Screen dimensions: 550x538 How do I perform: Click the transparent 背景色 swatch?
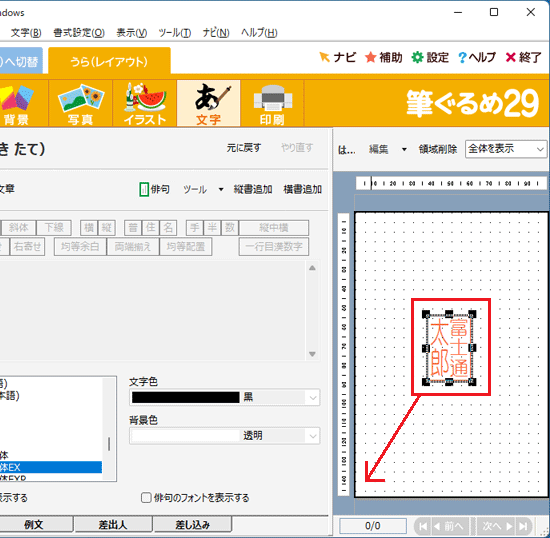pyautogui.click(x=186, y=436)
